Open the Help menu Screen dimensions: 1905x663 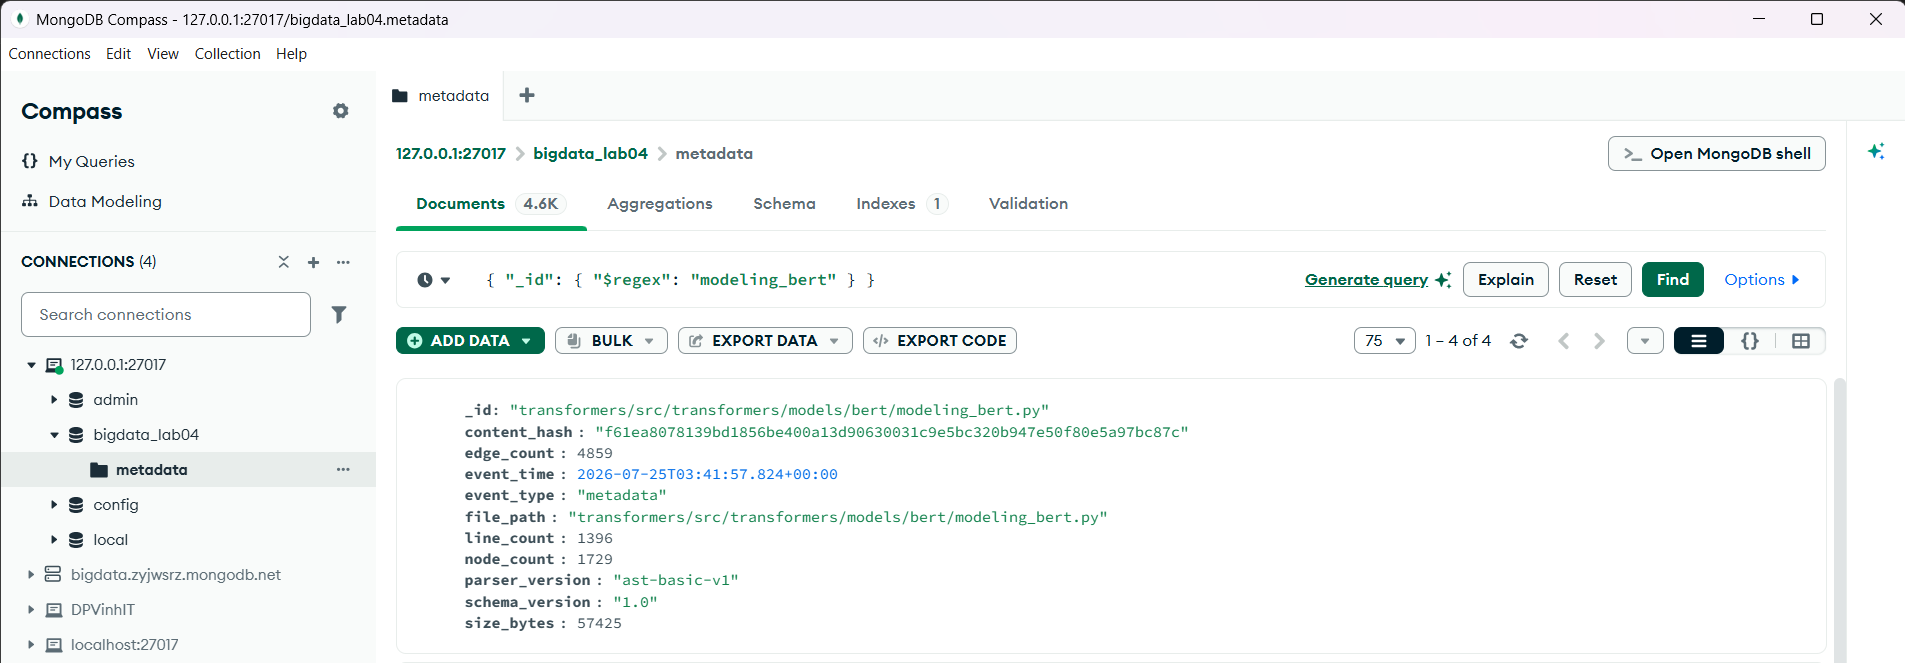tap(291, 54)
